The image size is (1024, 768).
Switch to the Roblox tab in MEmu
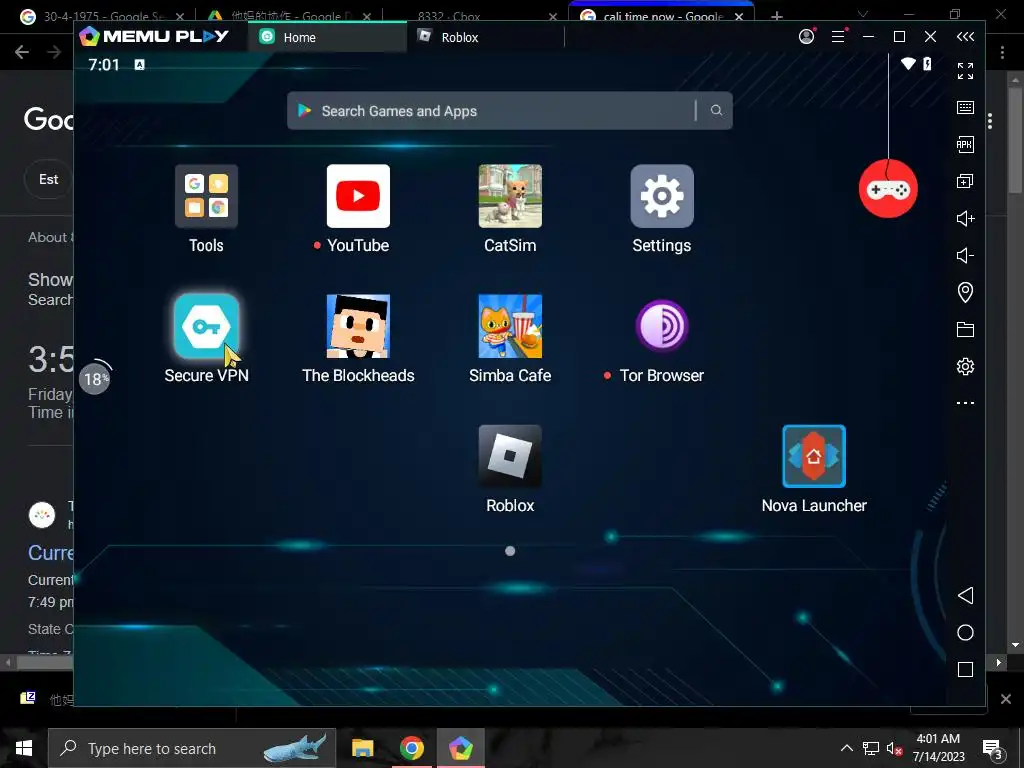point(485,37)
